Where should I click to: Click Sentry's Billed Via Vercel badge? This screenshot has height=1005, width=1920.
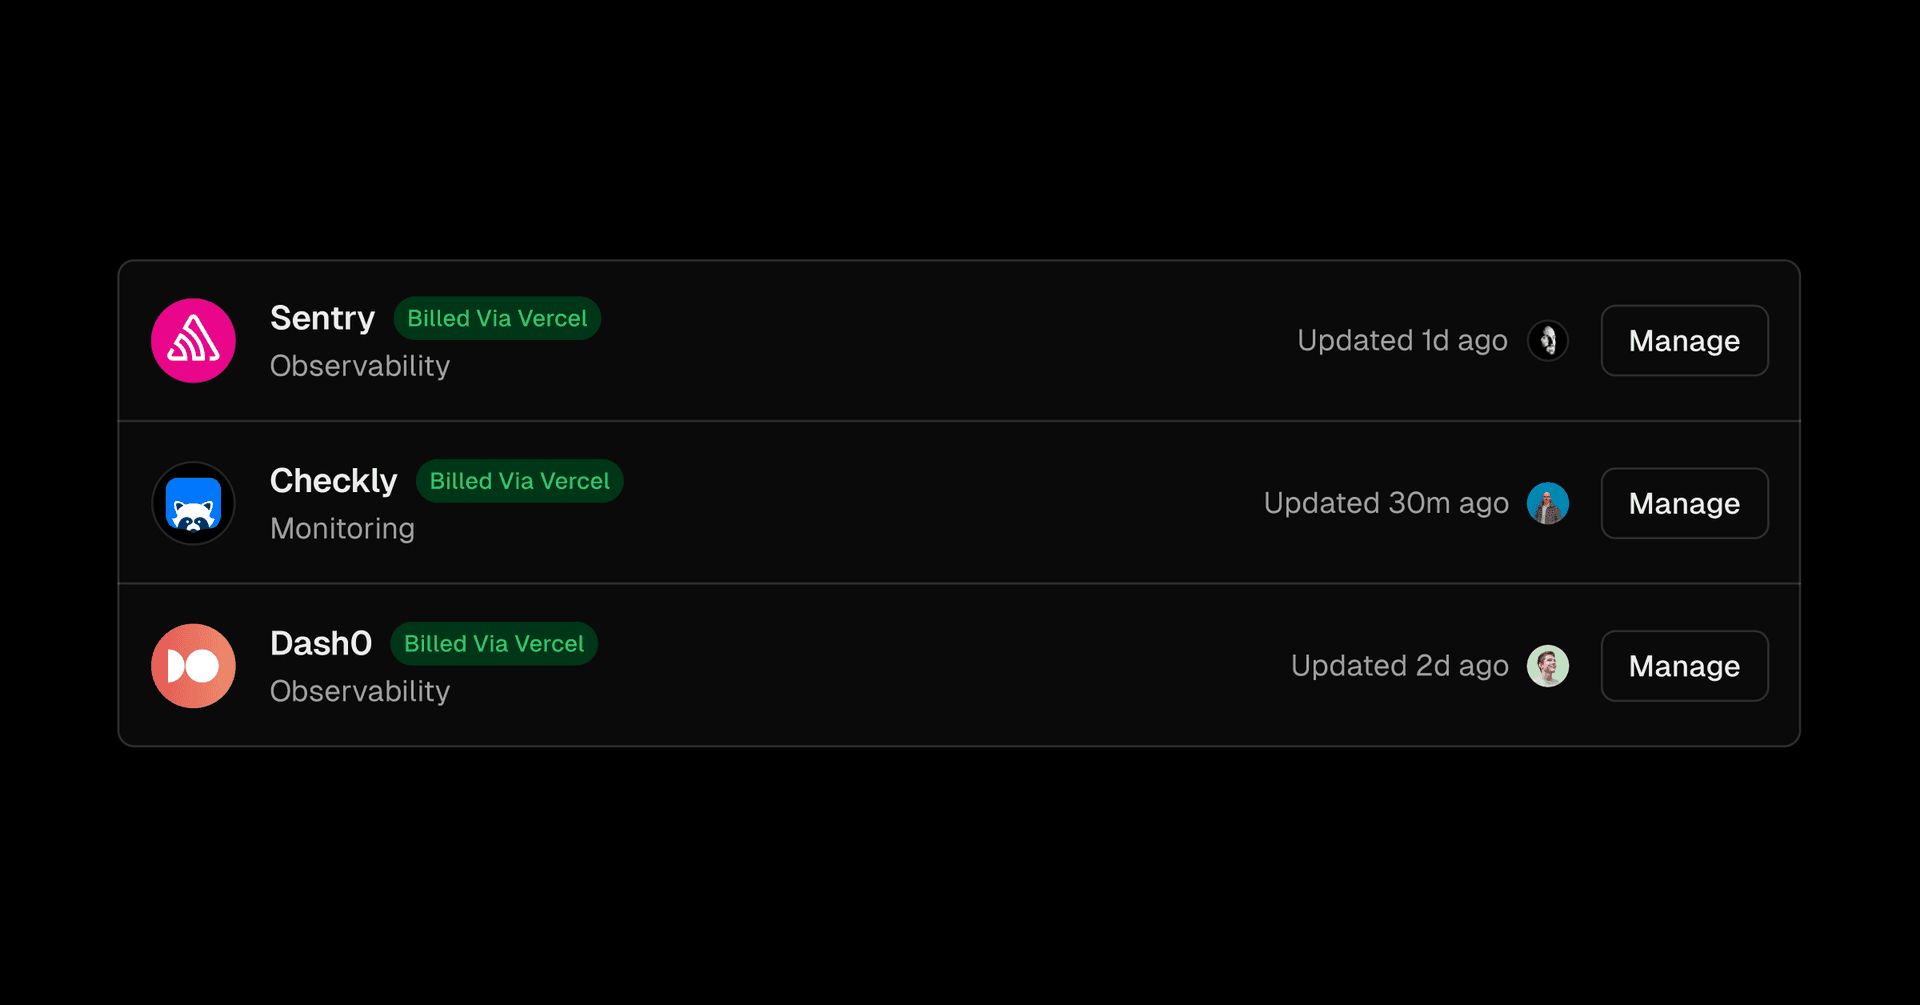(497, 318)
